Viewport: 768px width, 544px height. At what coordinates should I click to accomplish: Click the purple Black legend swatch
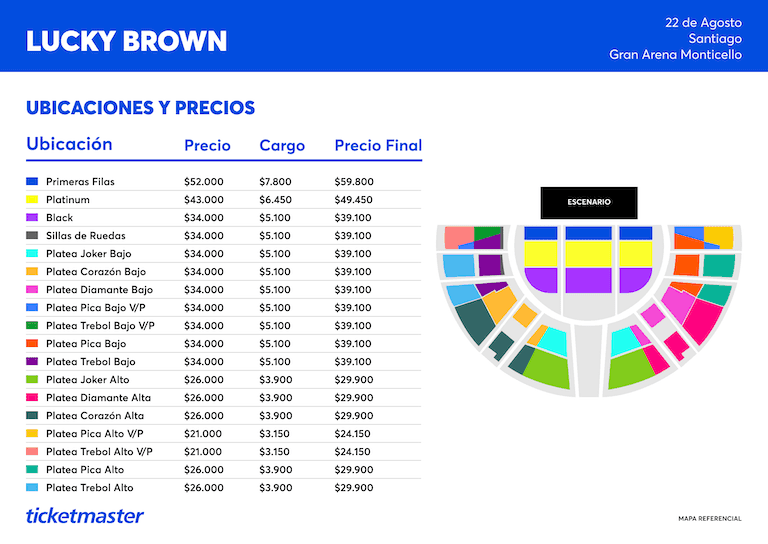pos(32,217)
